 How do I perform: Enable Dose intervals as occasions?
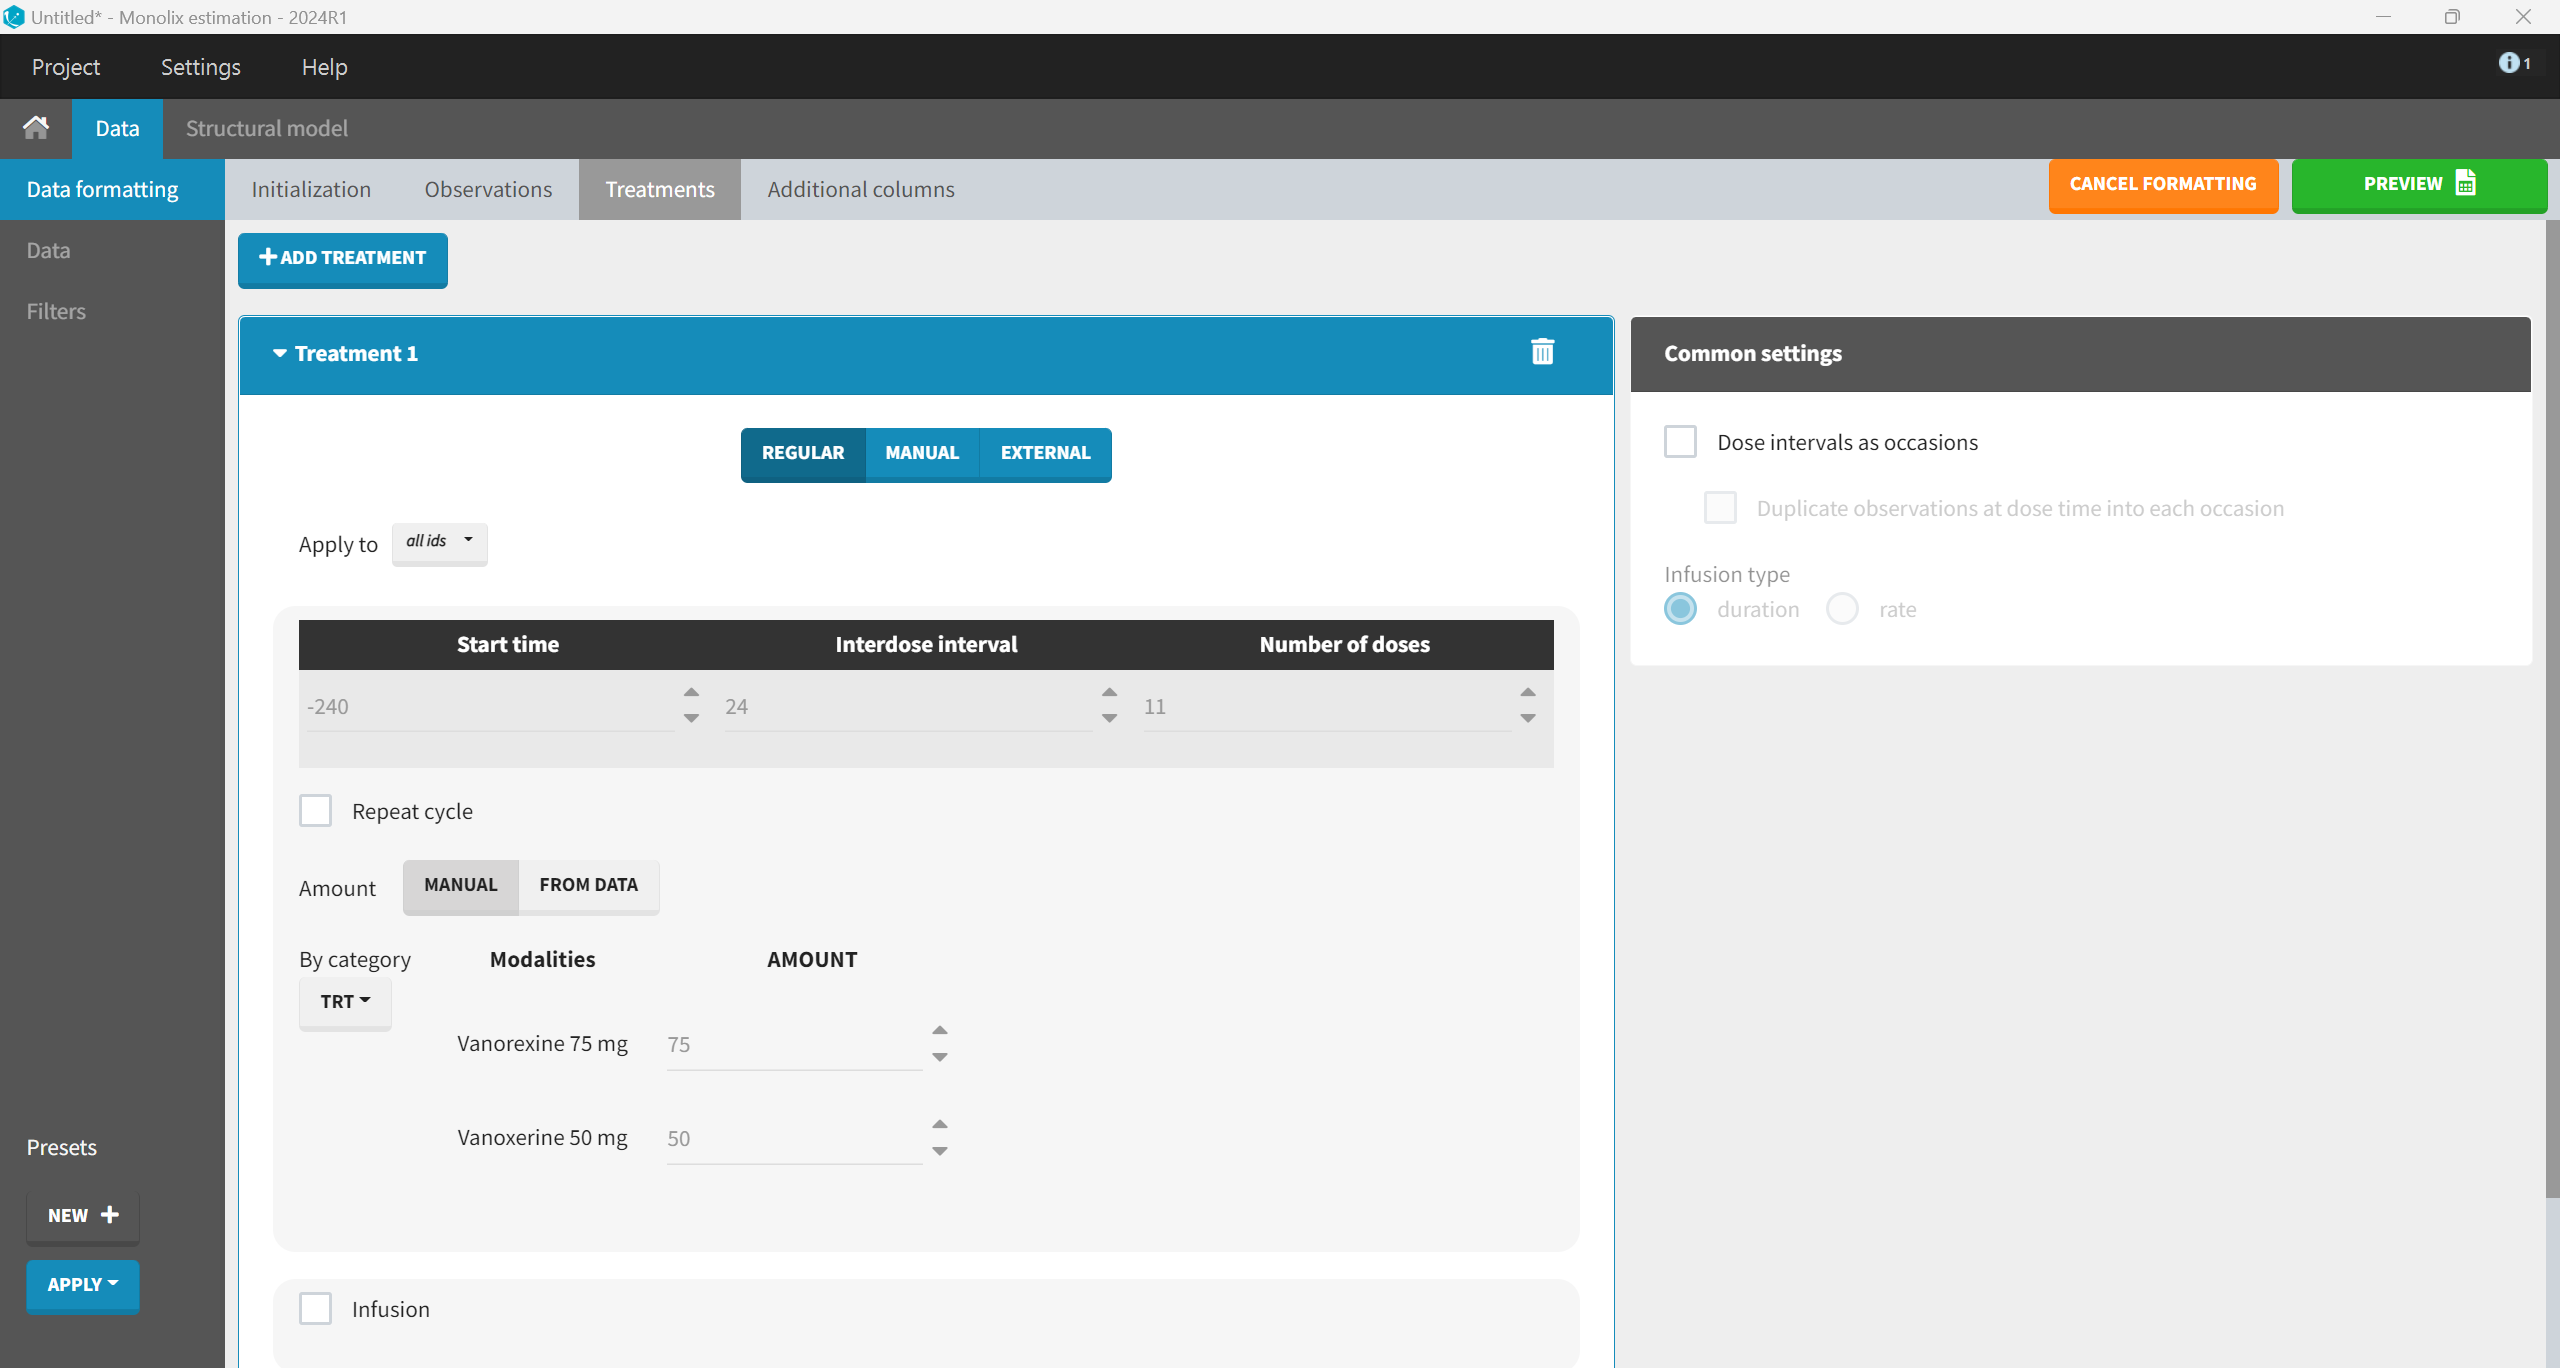tap(1680, 442)
